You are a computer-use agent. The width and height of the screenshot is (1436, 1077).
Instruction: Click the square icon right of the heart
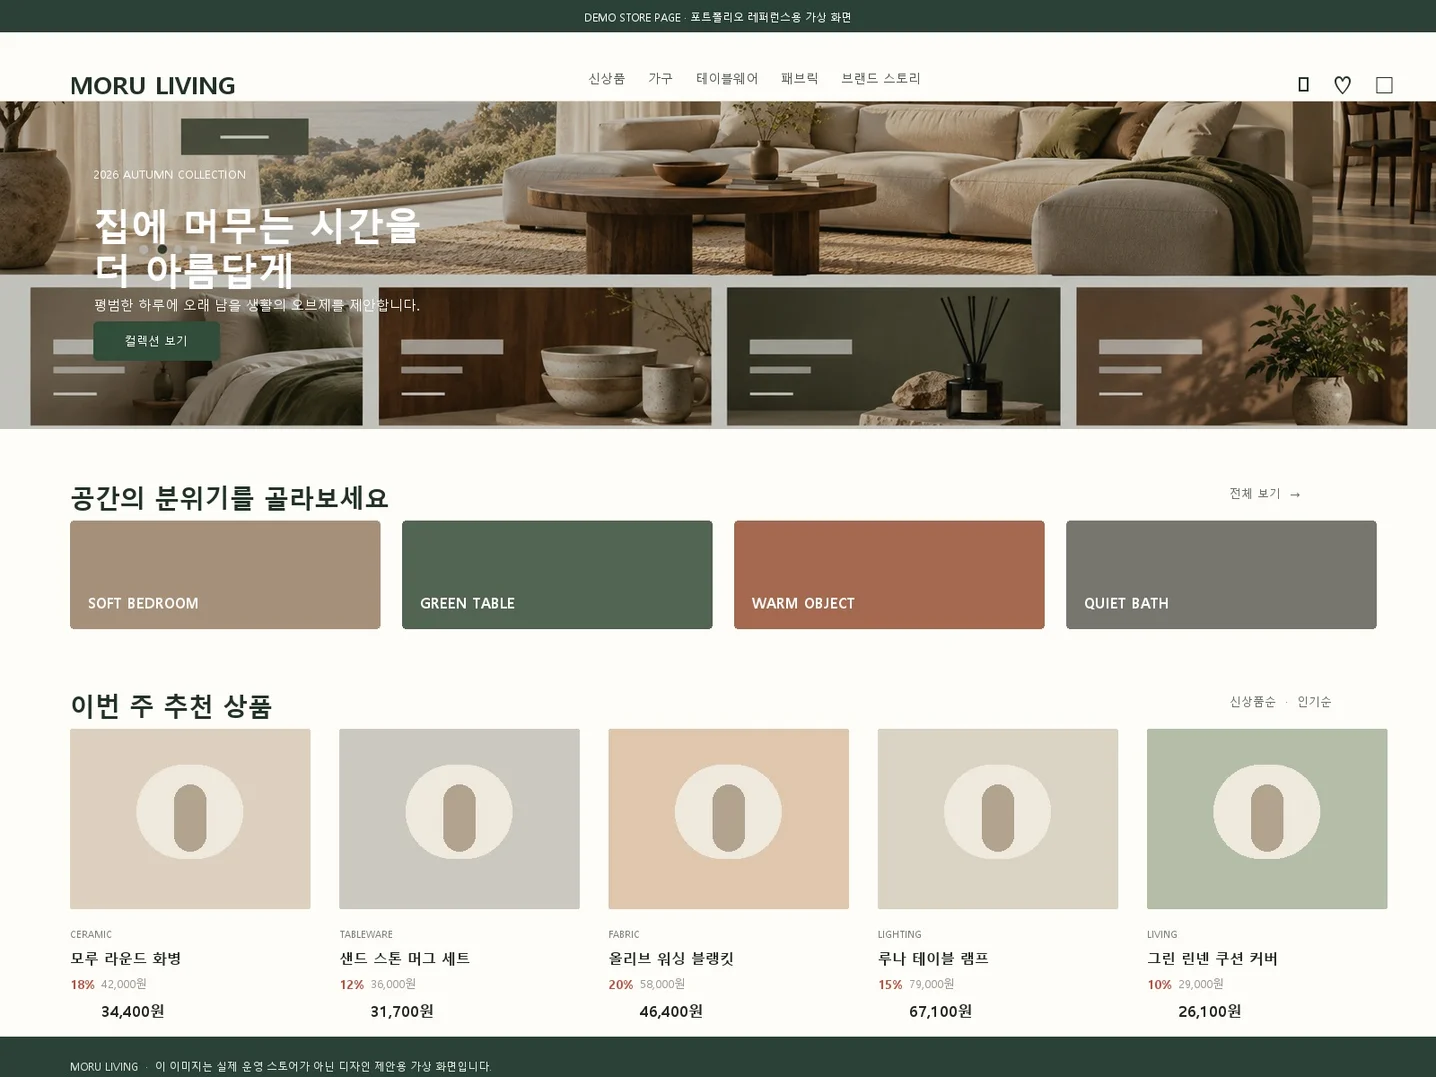tap(1384, 85)
